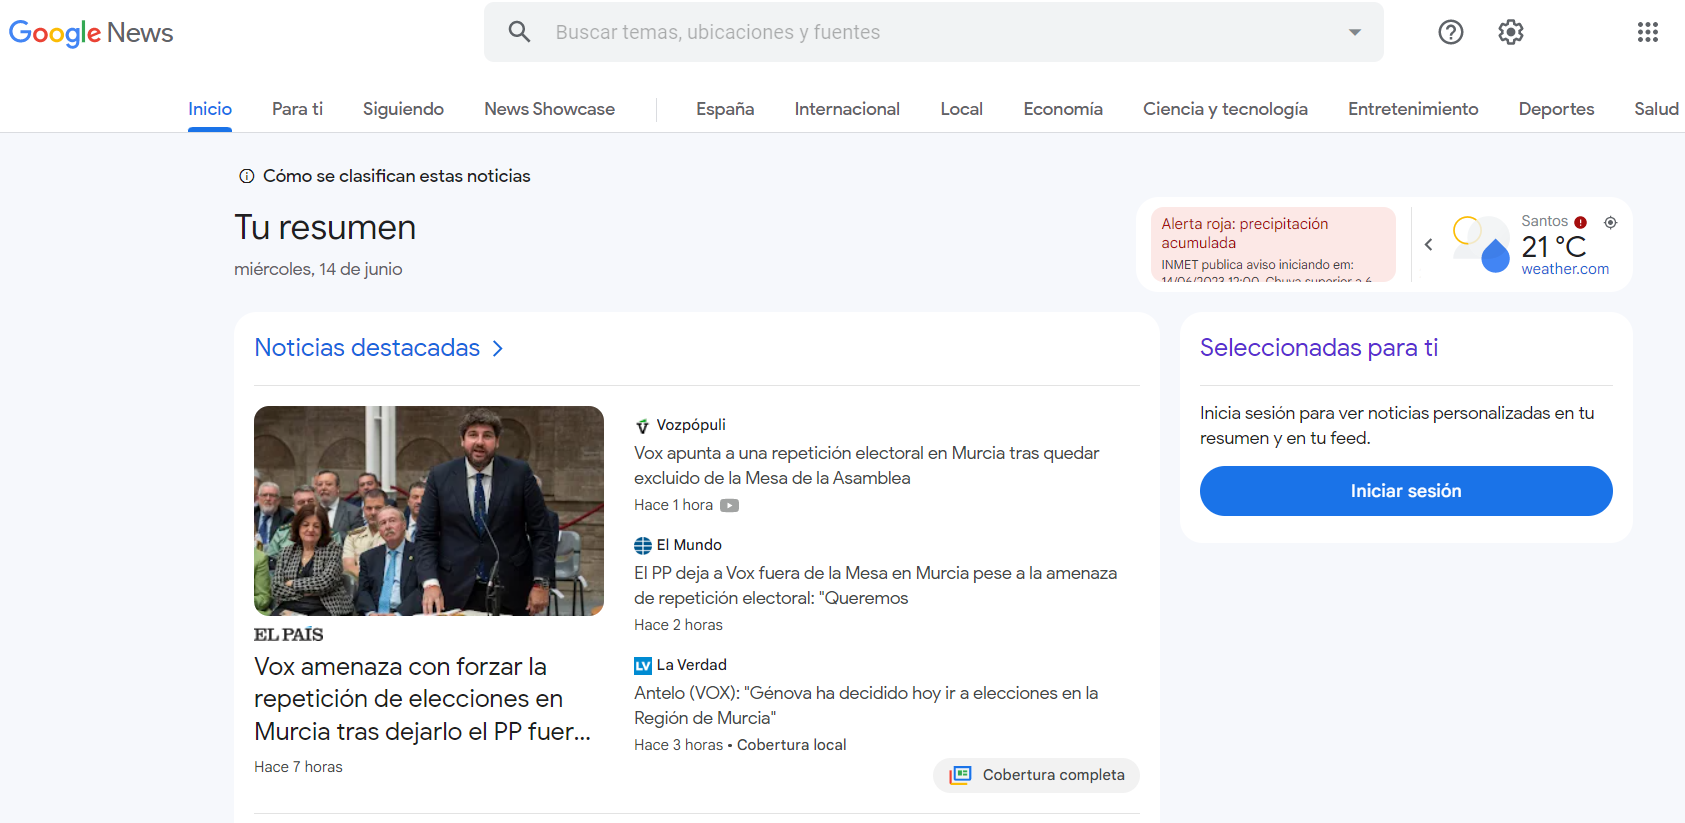Open the Siguiendo tab
The width and height of the screenshot is (1685, 823).
(x=403, y=109)
